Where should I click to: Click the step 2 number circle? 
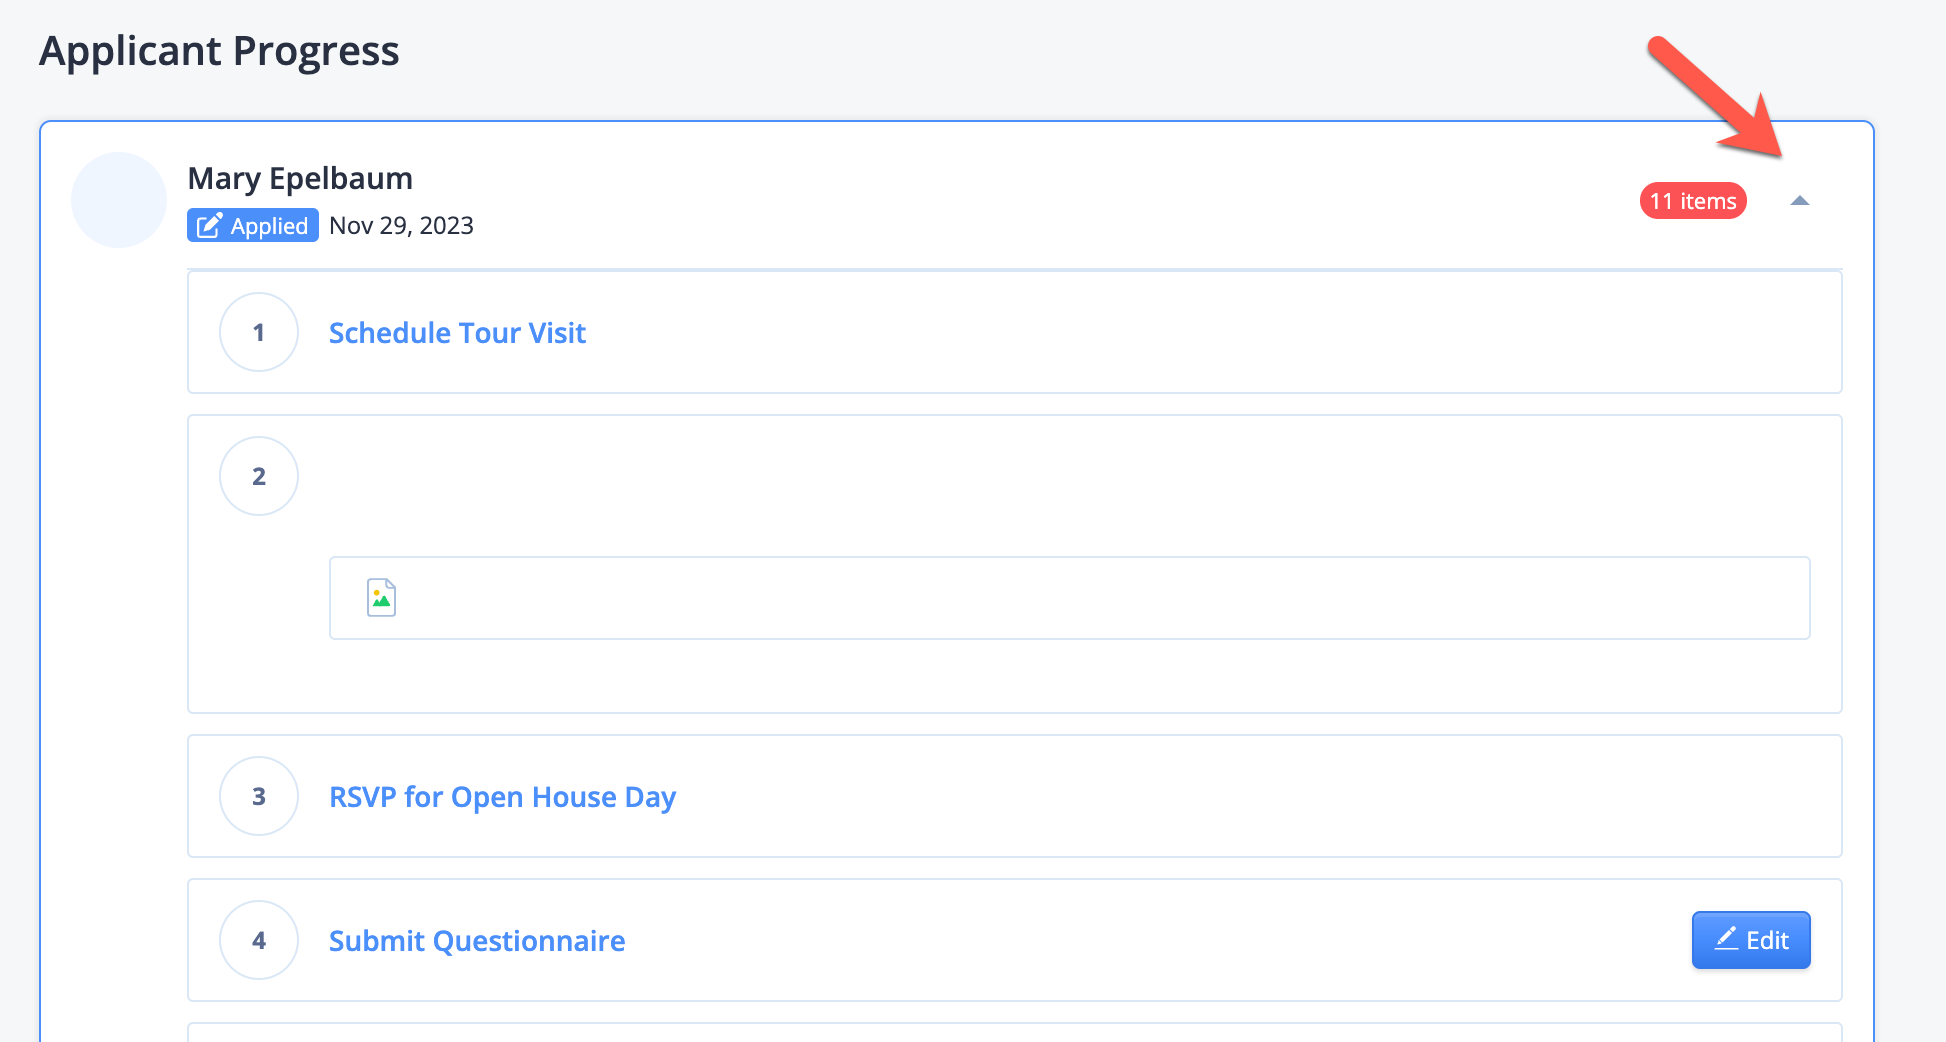[x=259, y=476]
